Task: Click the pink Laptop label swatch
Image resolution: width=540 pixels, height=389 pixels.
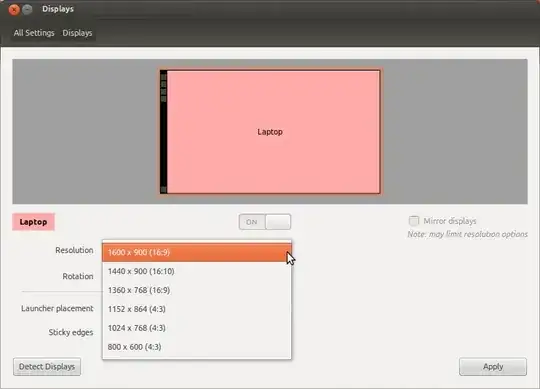Action: pyautogui.click(x=33, y=222)
